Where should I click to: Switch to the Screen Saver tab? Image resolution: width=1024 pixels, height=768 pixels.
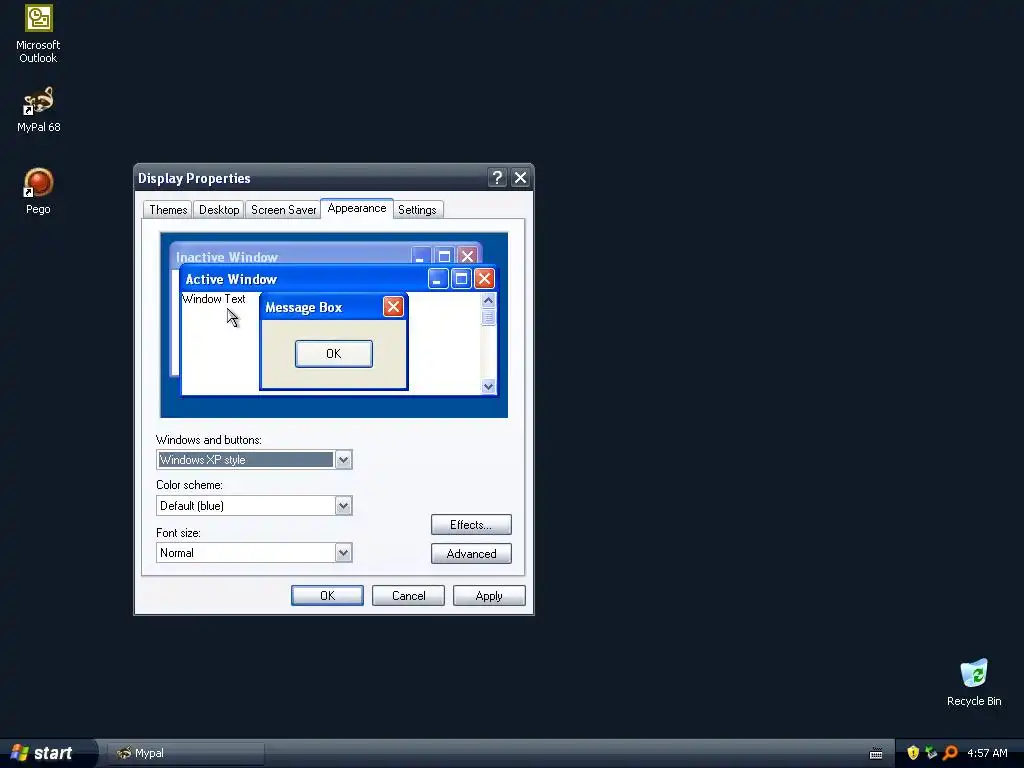[x=283, y=210]
